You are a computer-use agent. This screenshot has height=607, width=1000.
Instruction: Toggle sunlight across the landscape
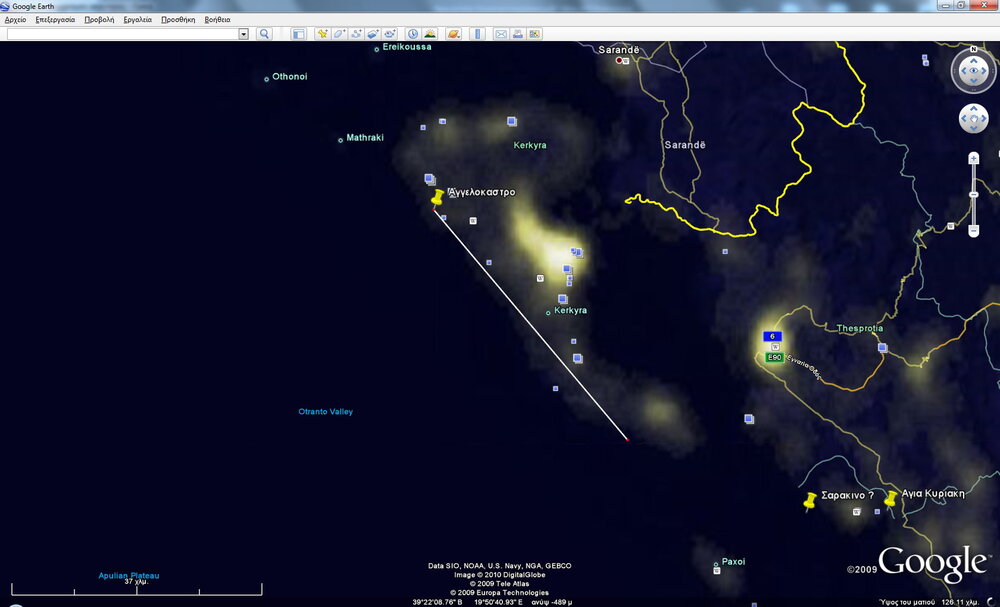pos(429,34)
